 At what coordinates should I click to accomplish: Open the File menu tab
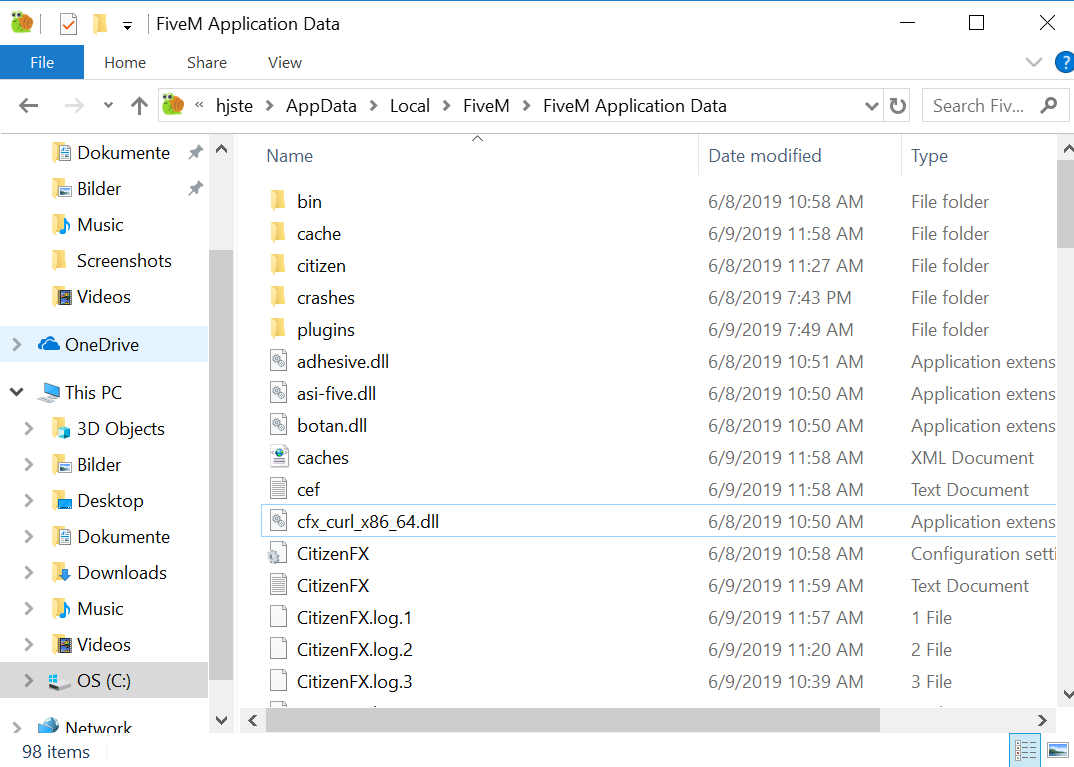(x=42, y=62)
